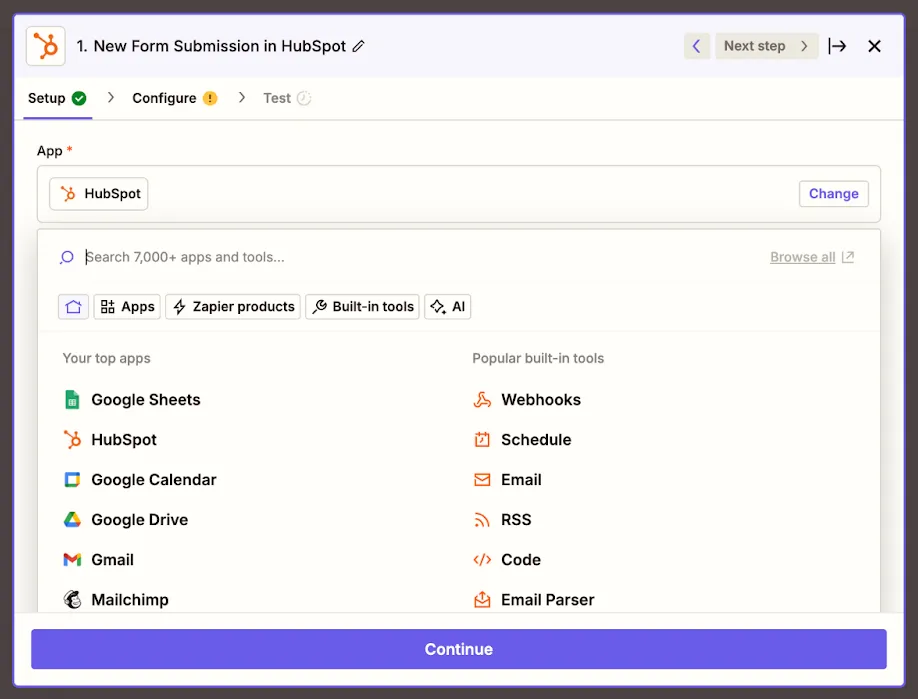Viewport: 918px width, 699px height.
Task: Select the Email Parser icon
Action: pyautogui.click(x=482, y=599)
